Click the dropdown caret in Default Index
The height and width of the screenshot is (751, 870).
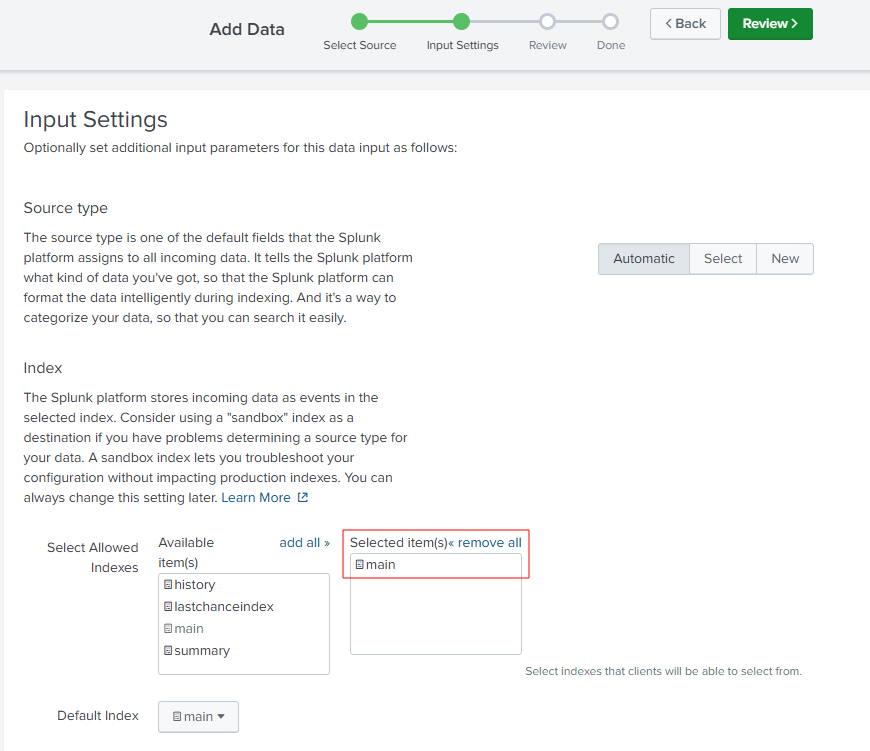[221, 717]
